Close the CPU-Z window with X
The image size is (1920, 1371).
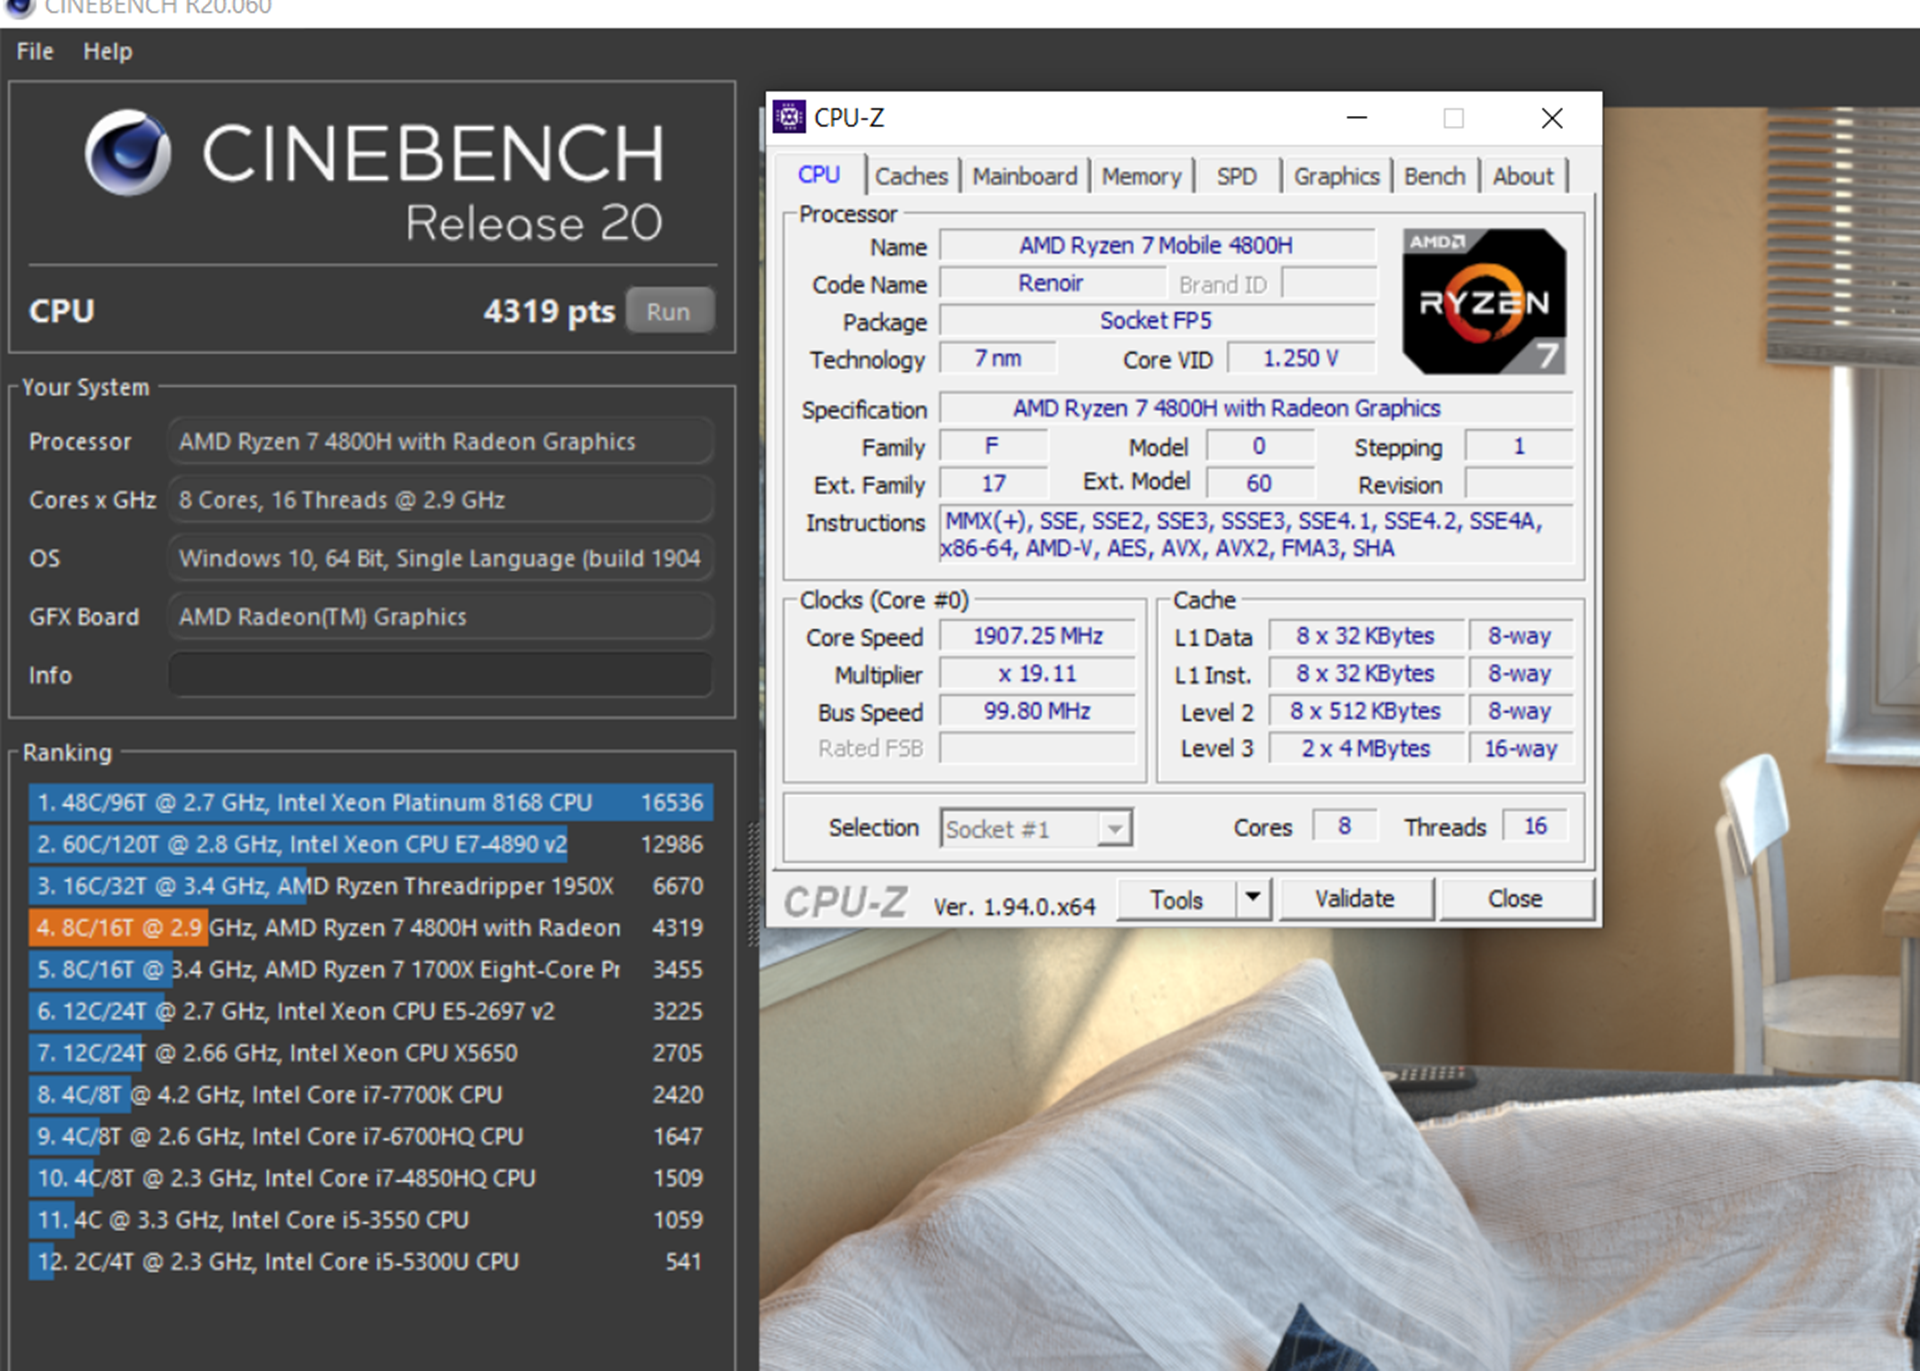(x=1552, y=118)
